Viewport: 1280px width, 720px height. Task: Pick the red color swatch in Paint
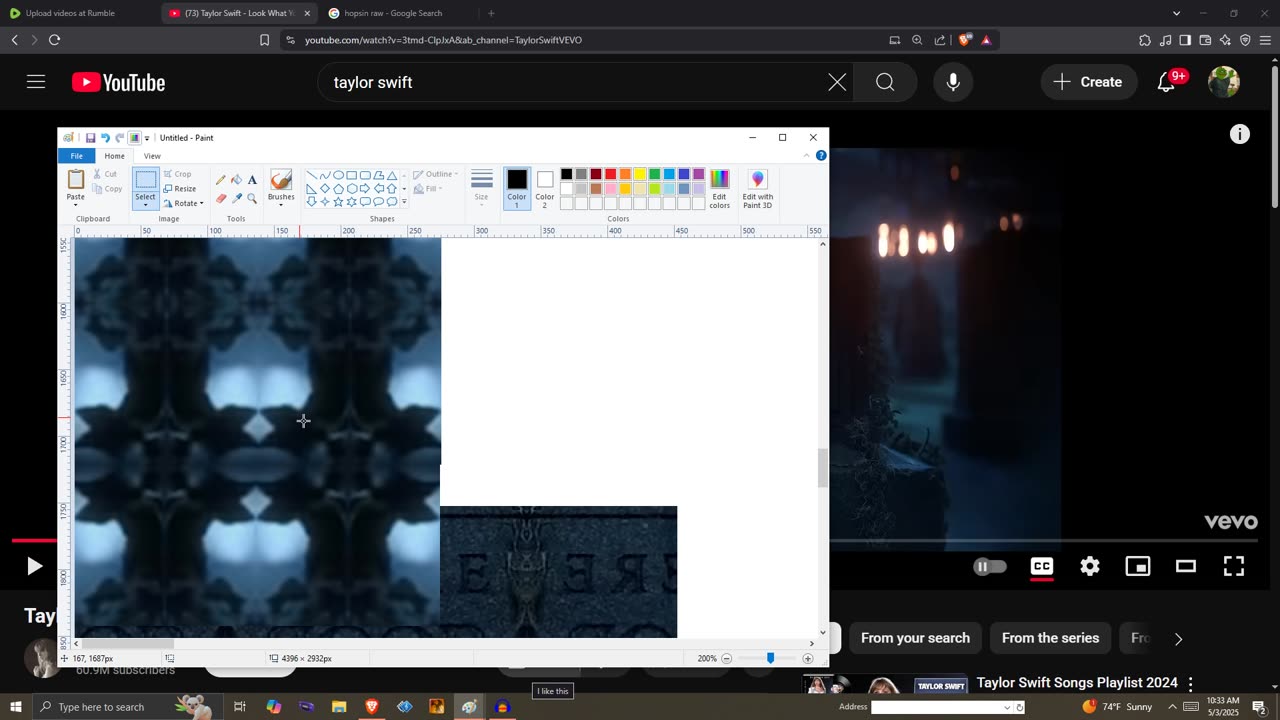click(610, 174)
